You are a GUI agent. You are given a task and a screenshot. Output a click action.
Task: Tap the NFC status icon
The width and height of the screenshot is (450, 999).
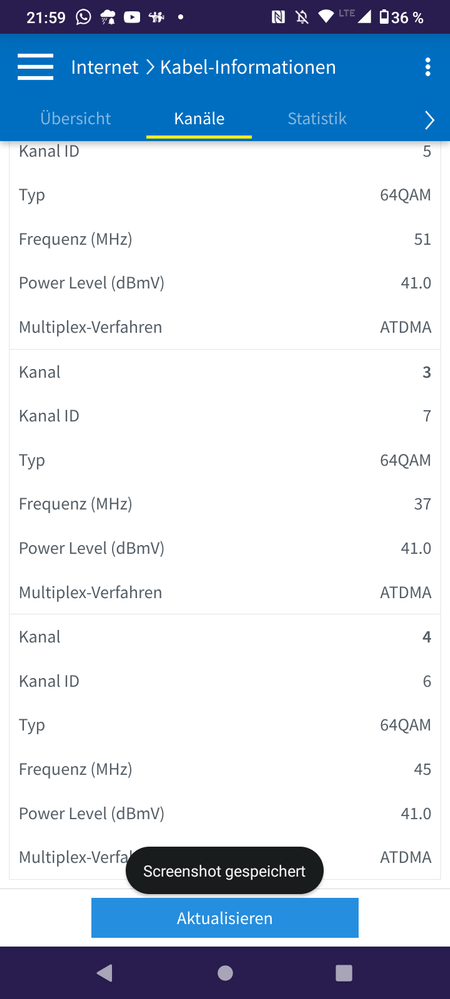click(278, 17)
